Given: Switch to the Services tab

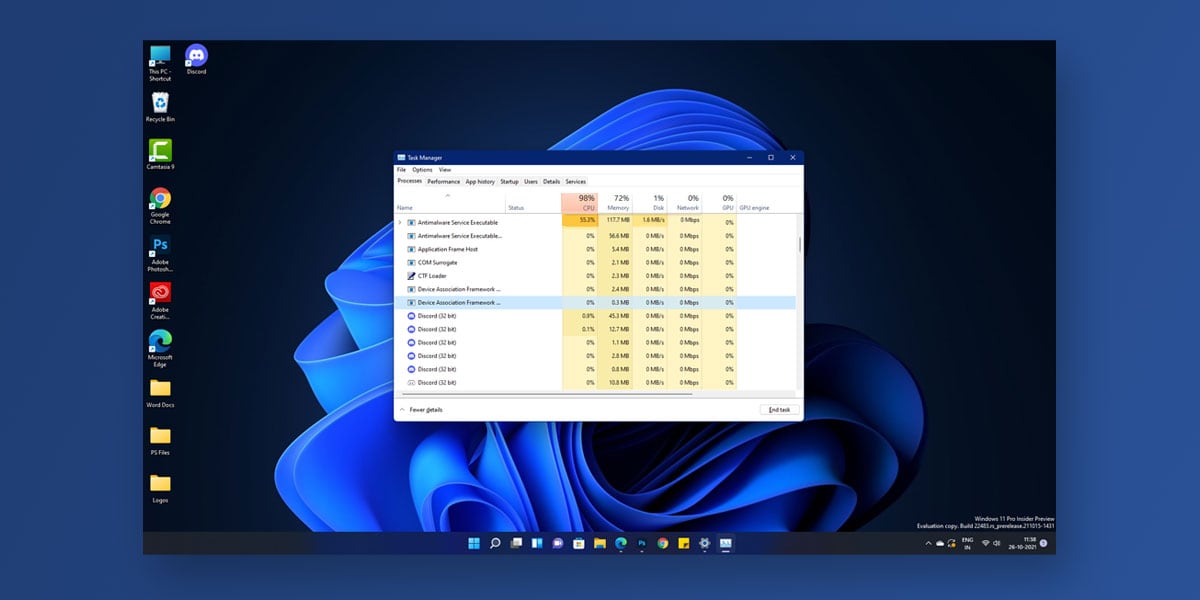Looking at the screenshot, I should (576, 182).
